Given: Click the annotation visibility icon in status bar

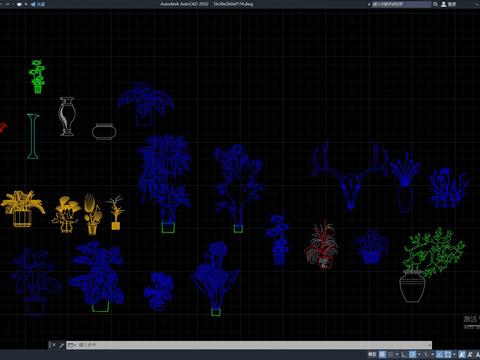Looking at the screenshot, I should click(462, 354).
